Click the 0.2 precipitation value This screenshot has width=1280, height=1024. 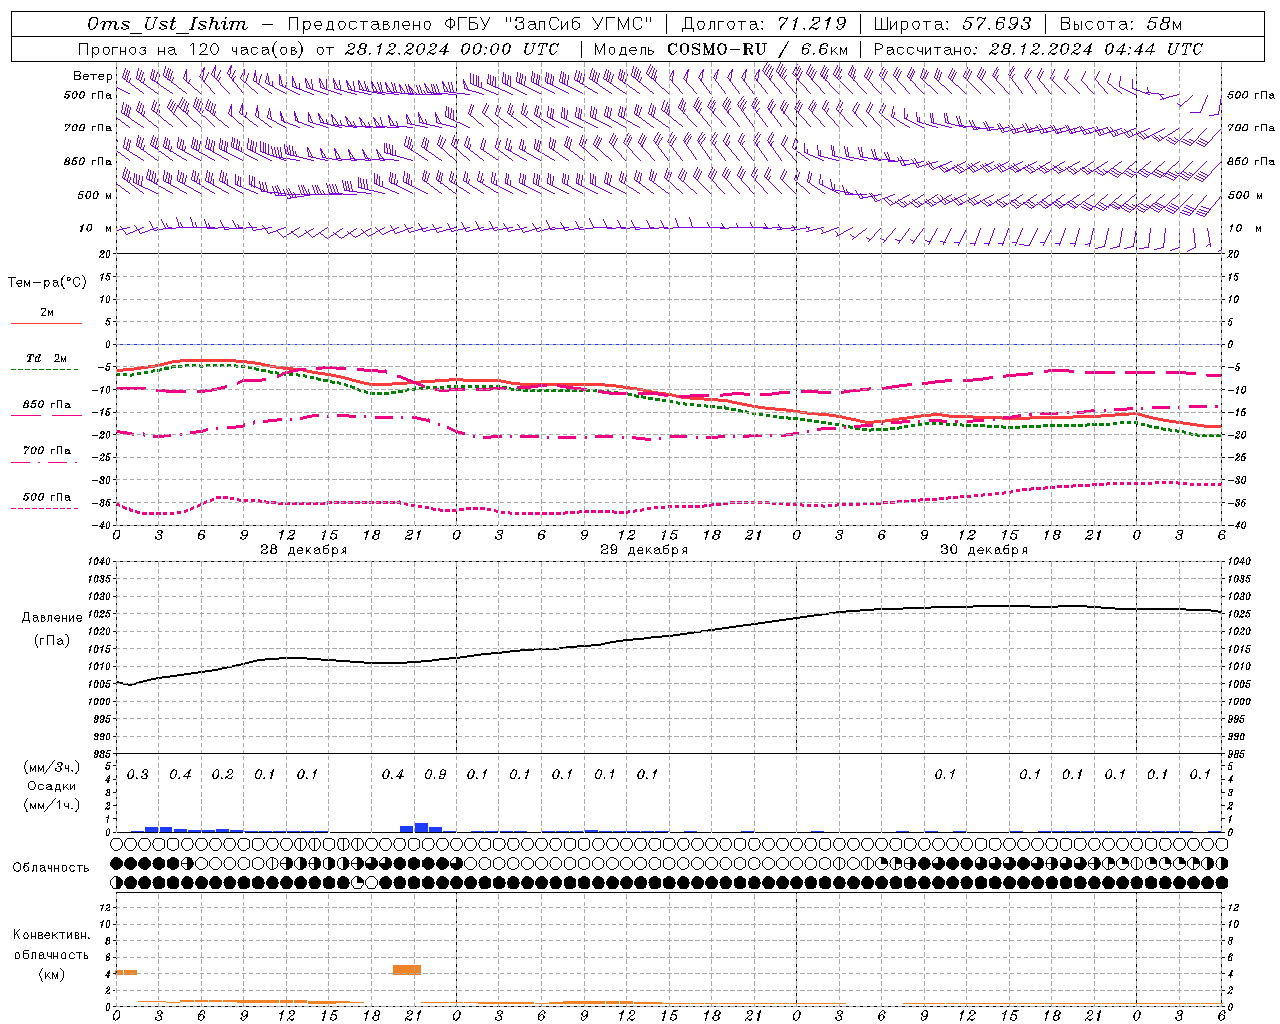click(222, 775)
